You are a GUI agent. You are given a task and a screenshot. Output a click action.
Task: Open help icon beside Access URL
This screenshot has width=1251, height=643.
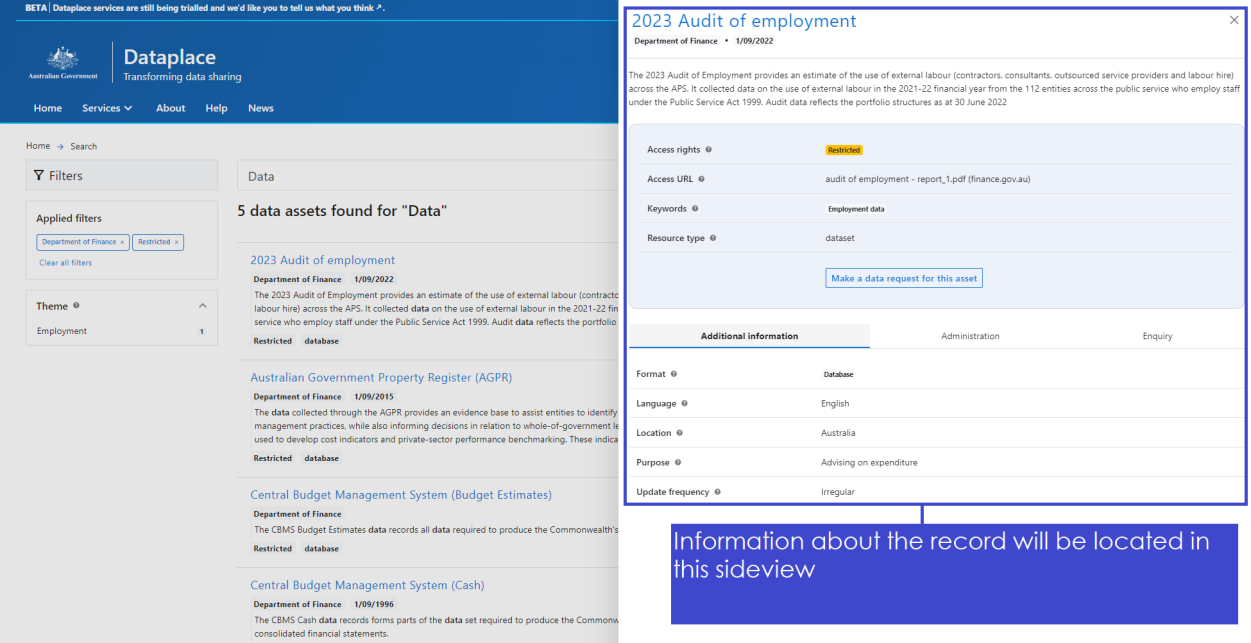(x=701, y=179)
